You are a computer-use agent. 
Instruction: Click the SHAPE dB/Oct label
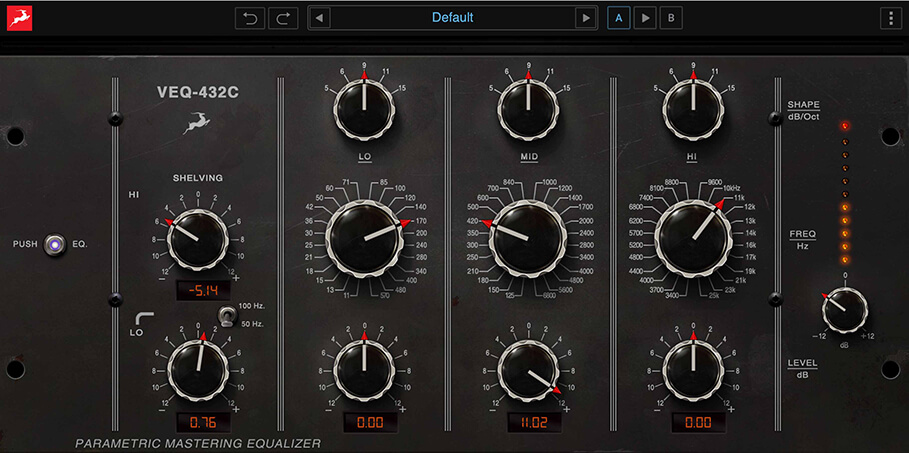803,110
